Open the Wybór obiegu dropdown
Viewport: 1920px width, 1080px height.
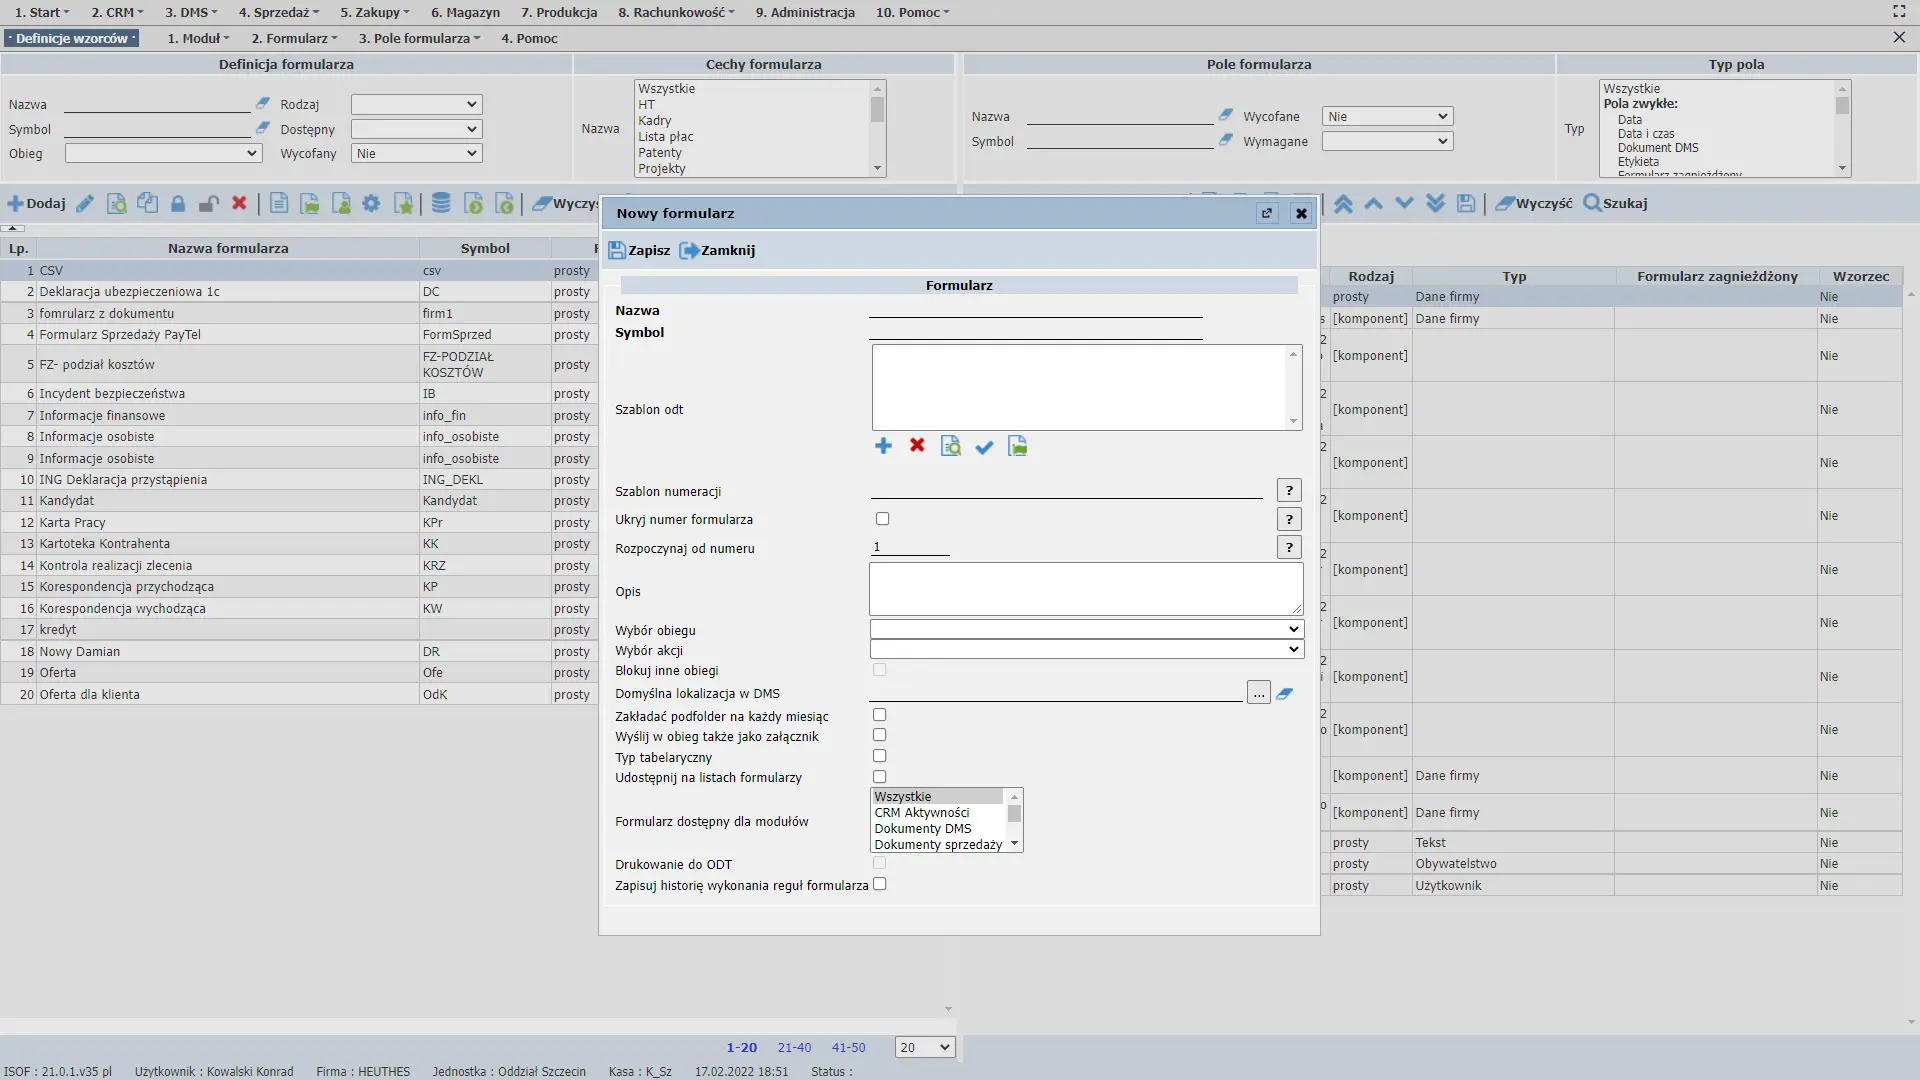1086,629
